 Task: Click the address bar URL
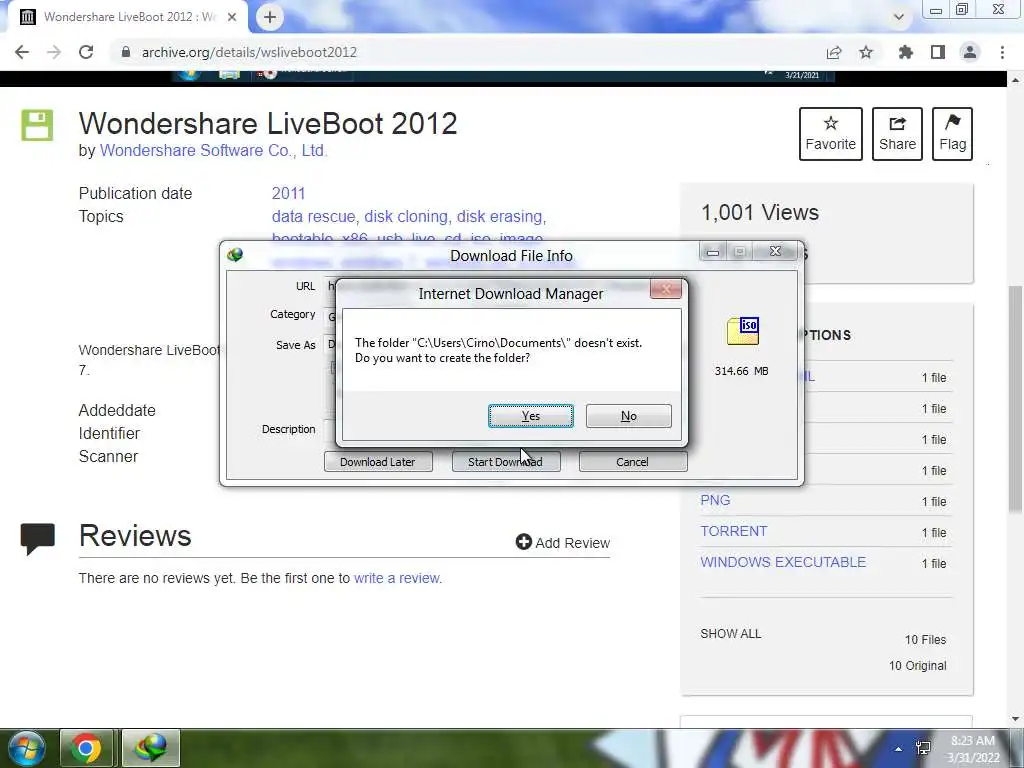pos(249,52)
